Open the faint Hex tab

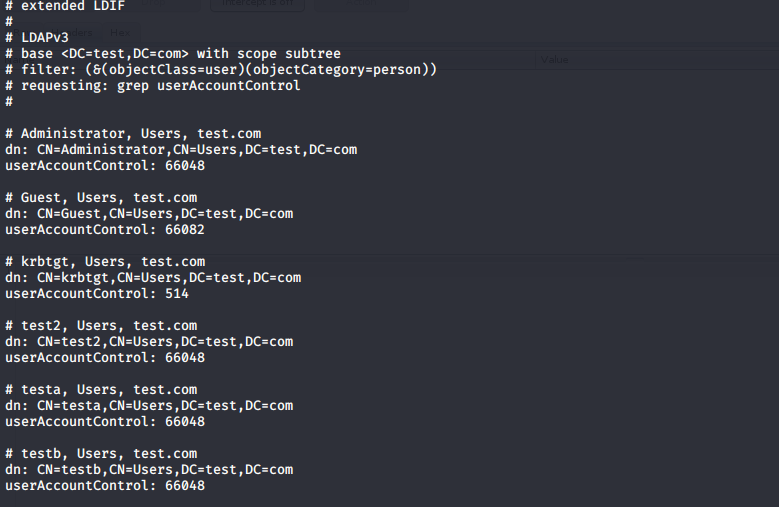coord(120,33)
